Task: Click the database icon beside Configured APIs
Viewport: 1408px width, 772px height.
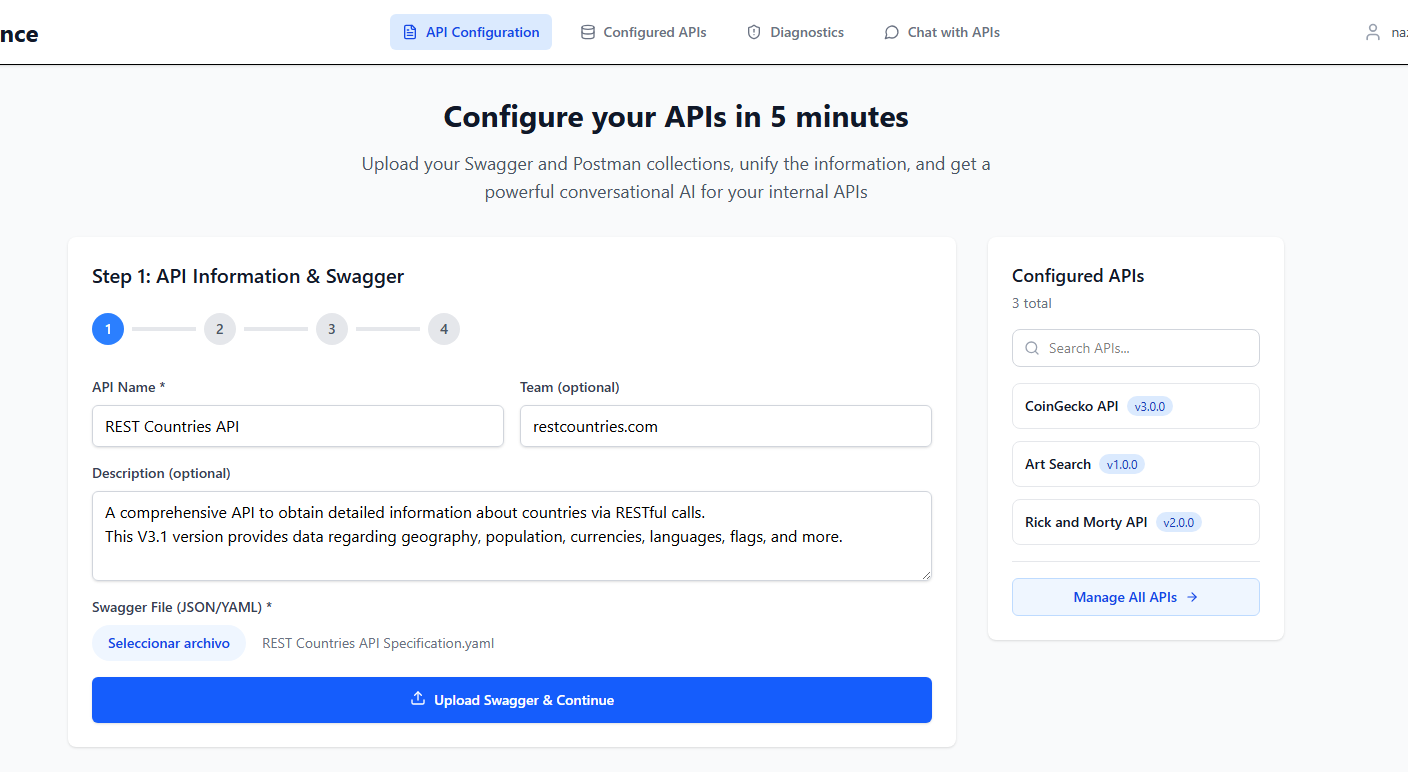Action: (588, 32)
